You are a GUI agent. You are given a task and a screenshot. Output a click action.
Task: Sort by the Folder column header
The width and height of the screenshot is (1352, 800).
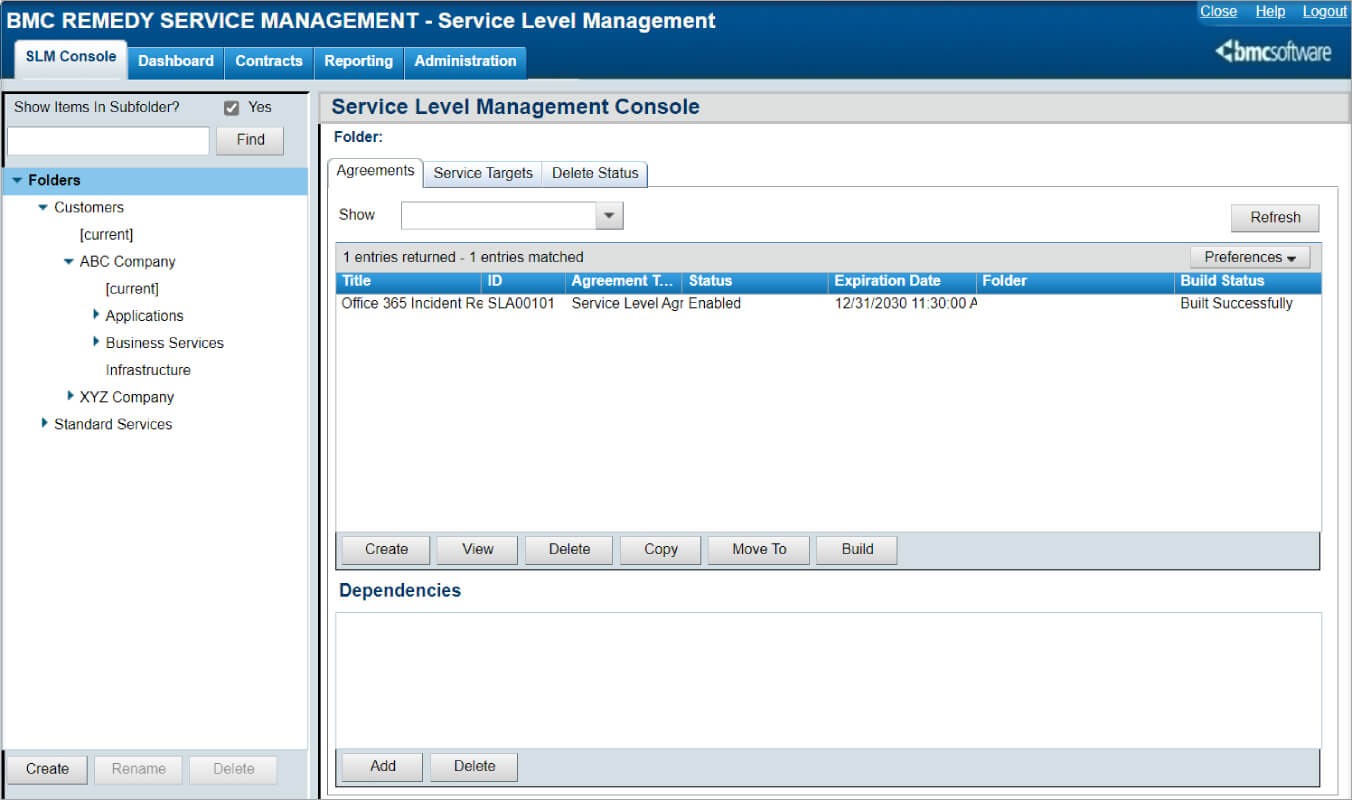coord(1076,282)
